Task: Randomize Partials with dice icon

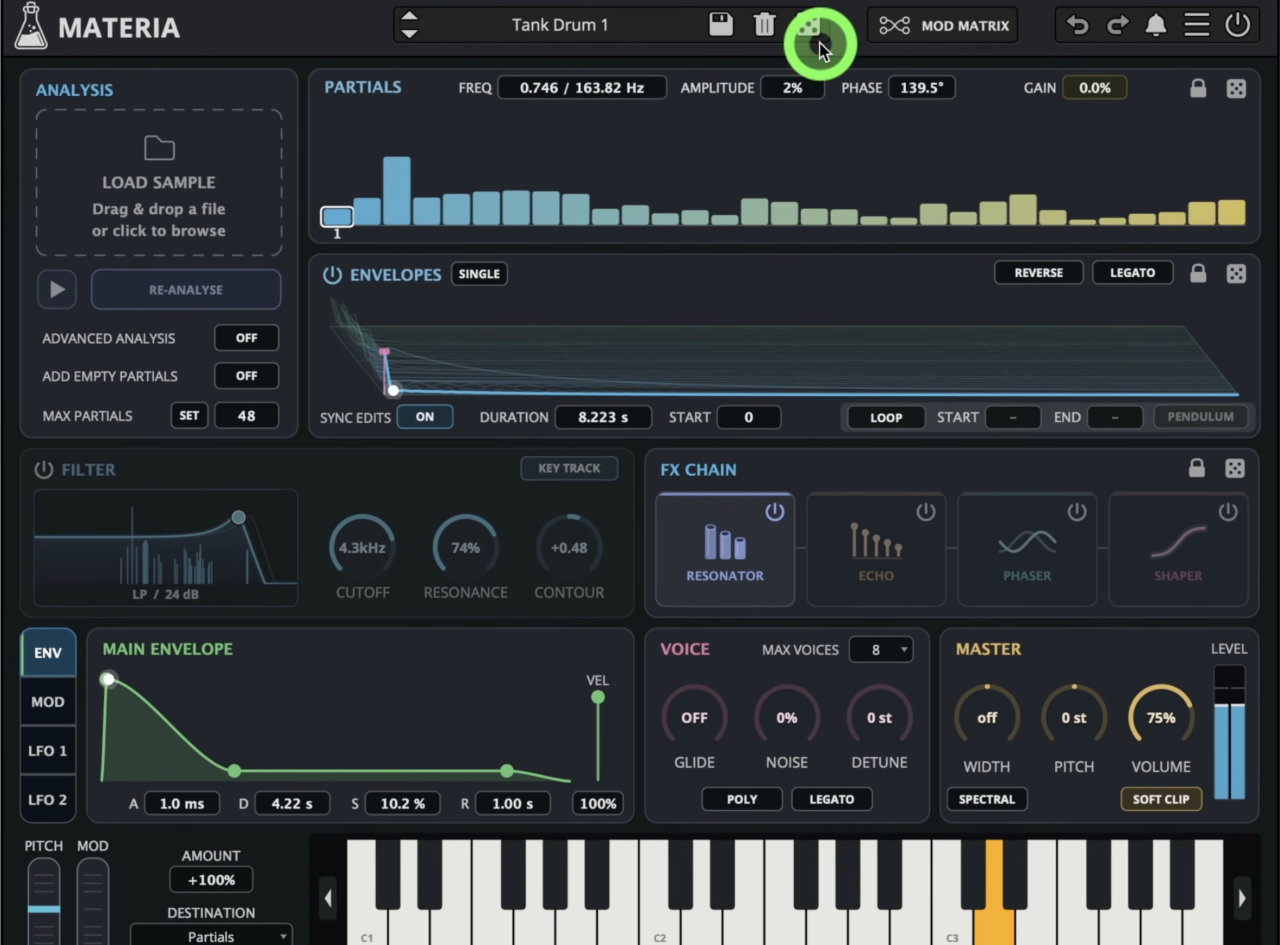Action: pyautogui.click(x=1236, y=88)
